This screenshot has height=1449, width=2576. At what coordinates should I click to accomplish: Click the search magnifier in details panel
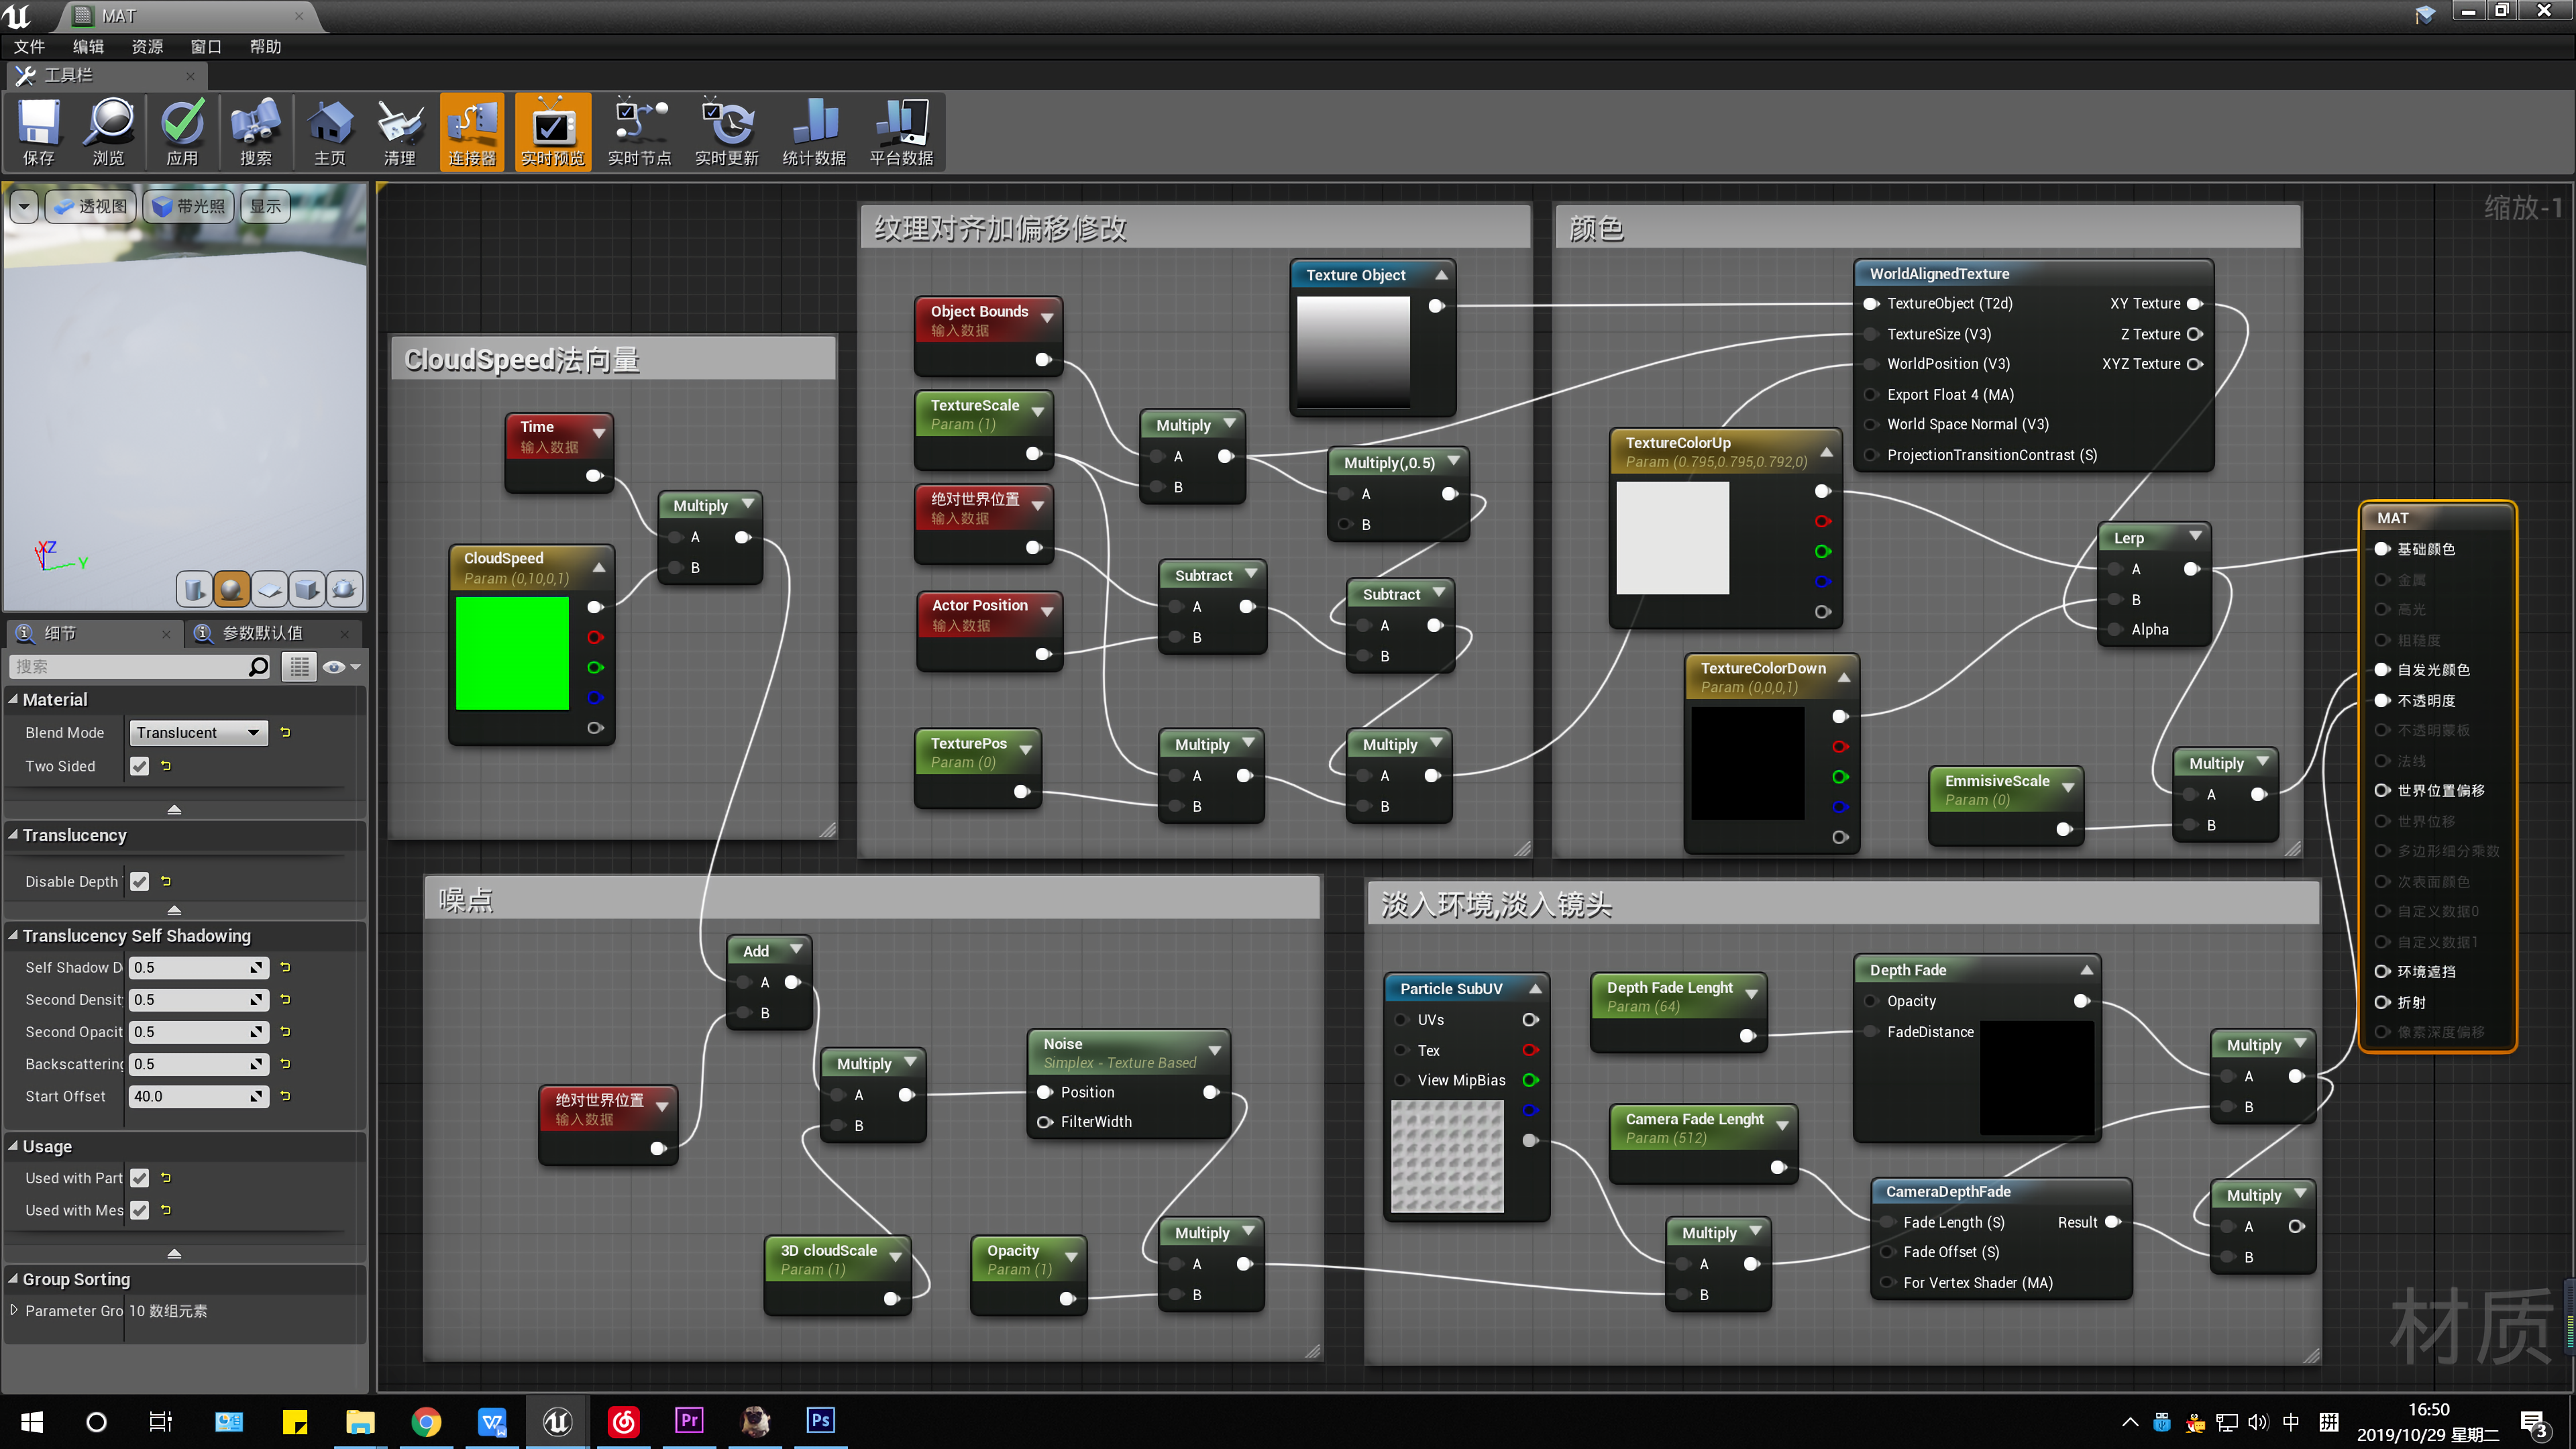point(258,667)
